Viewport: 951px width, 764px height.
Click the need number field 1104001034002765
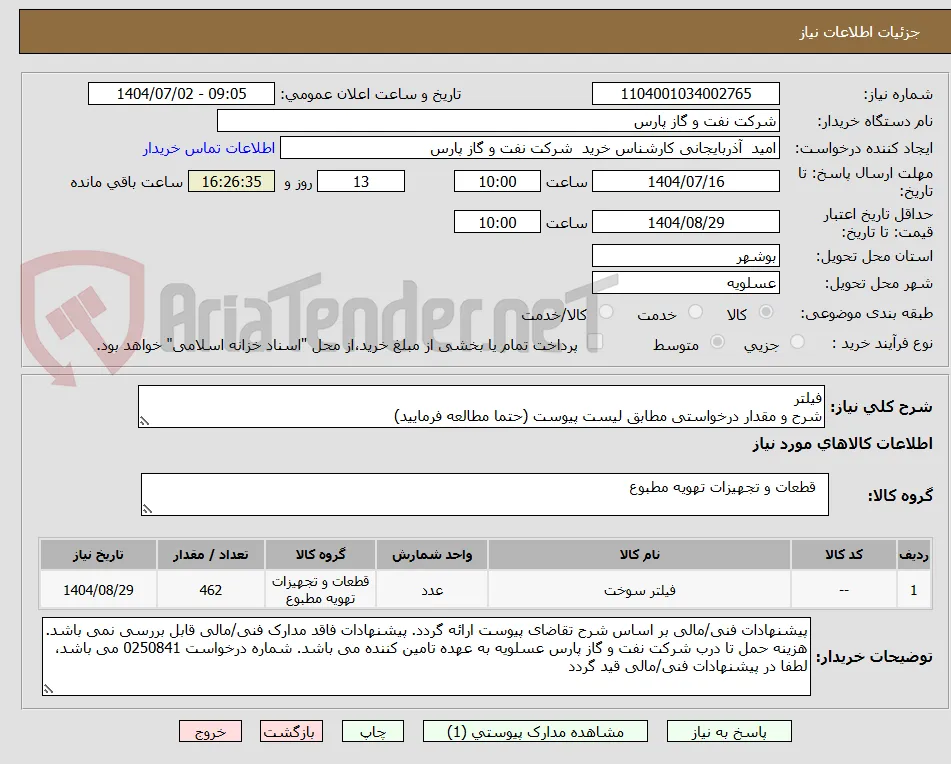click(685, 94)
